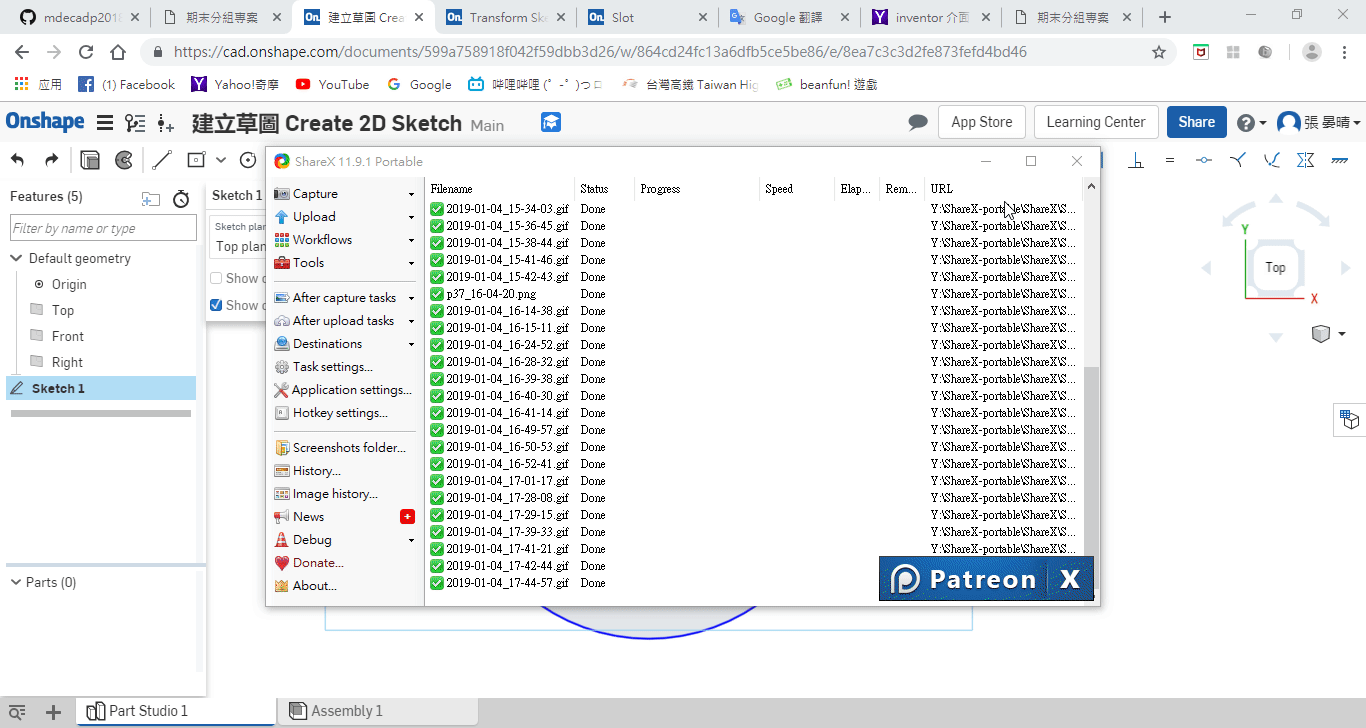
Task: Open the 張晏晴 user account menu
Action: click(x=1318, y=123)
